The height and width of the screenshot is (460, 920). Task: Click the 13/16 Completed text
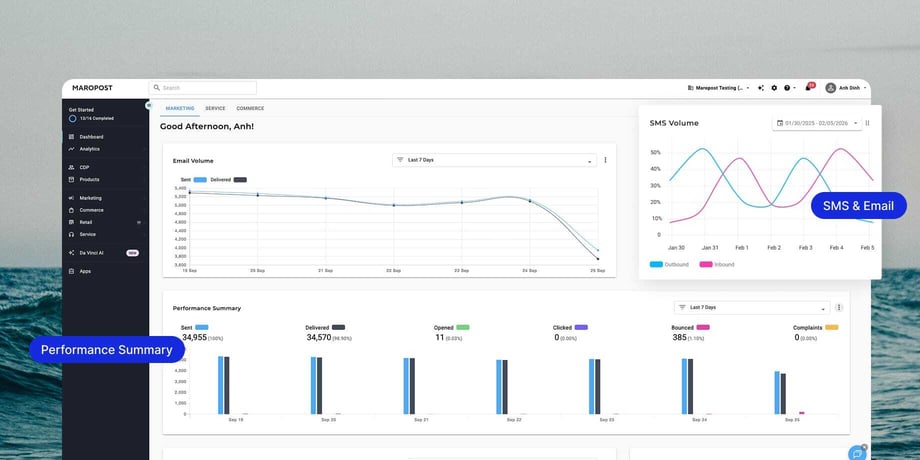pos(97,119)
